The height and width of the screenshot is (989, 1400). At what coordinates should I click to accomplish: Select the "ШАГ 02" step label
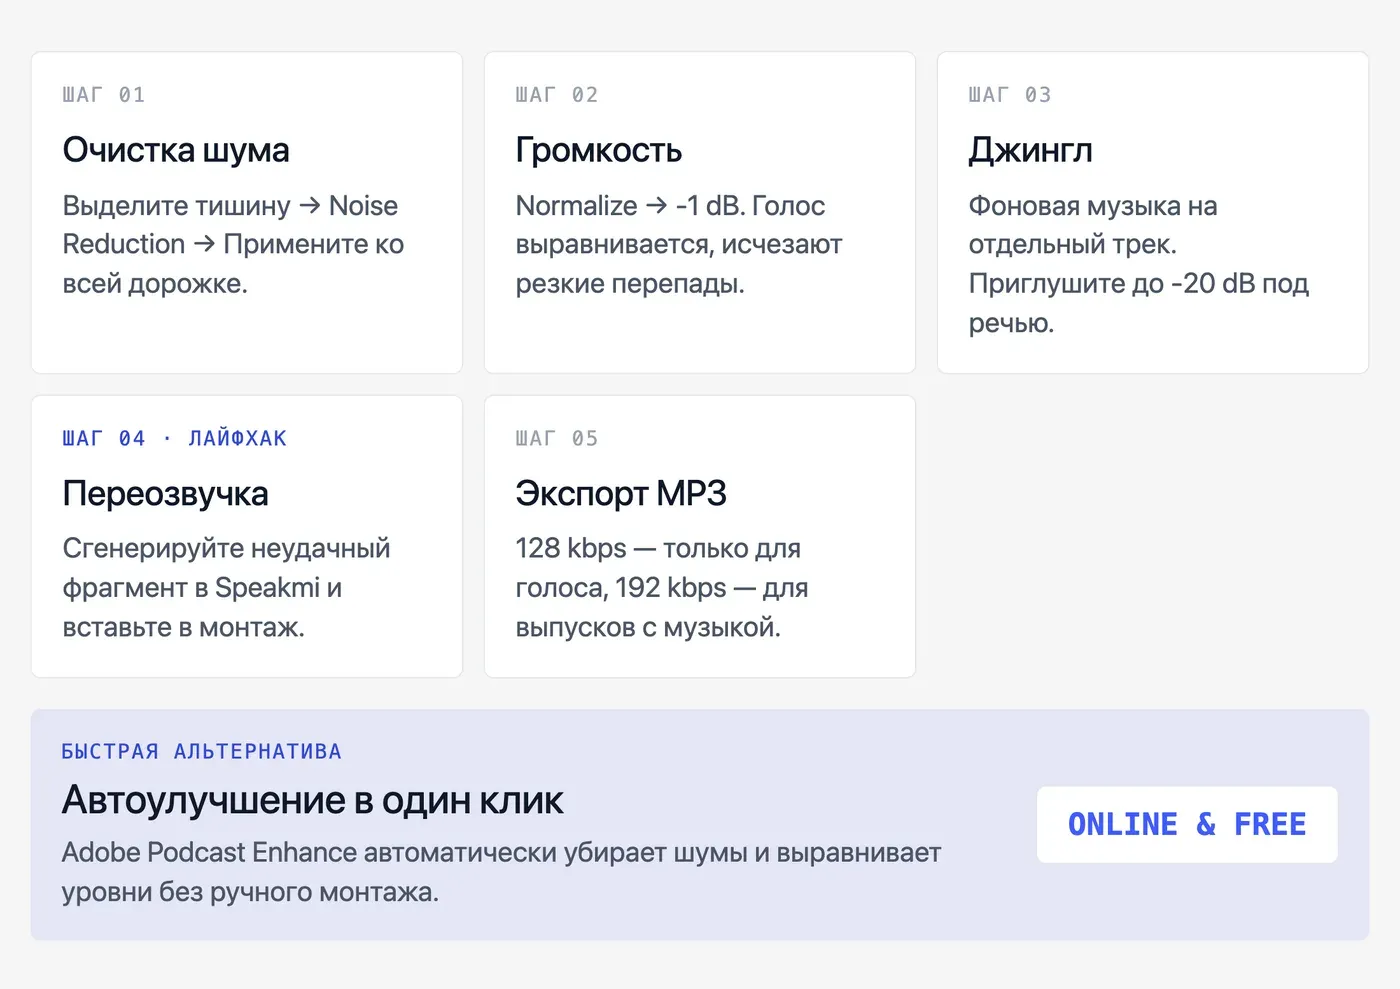[557, 95]
